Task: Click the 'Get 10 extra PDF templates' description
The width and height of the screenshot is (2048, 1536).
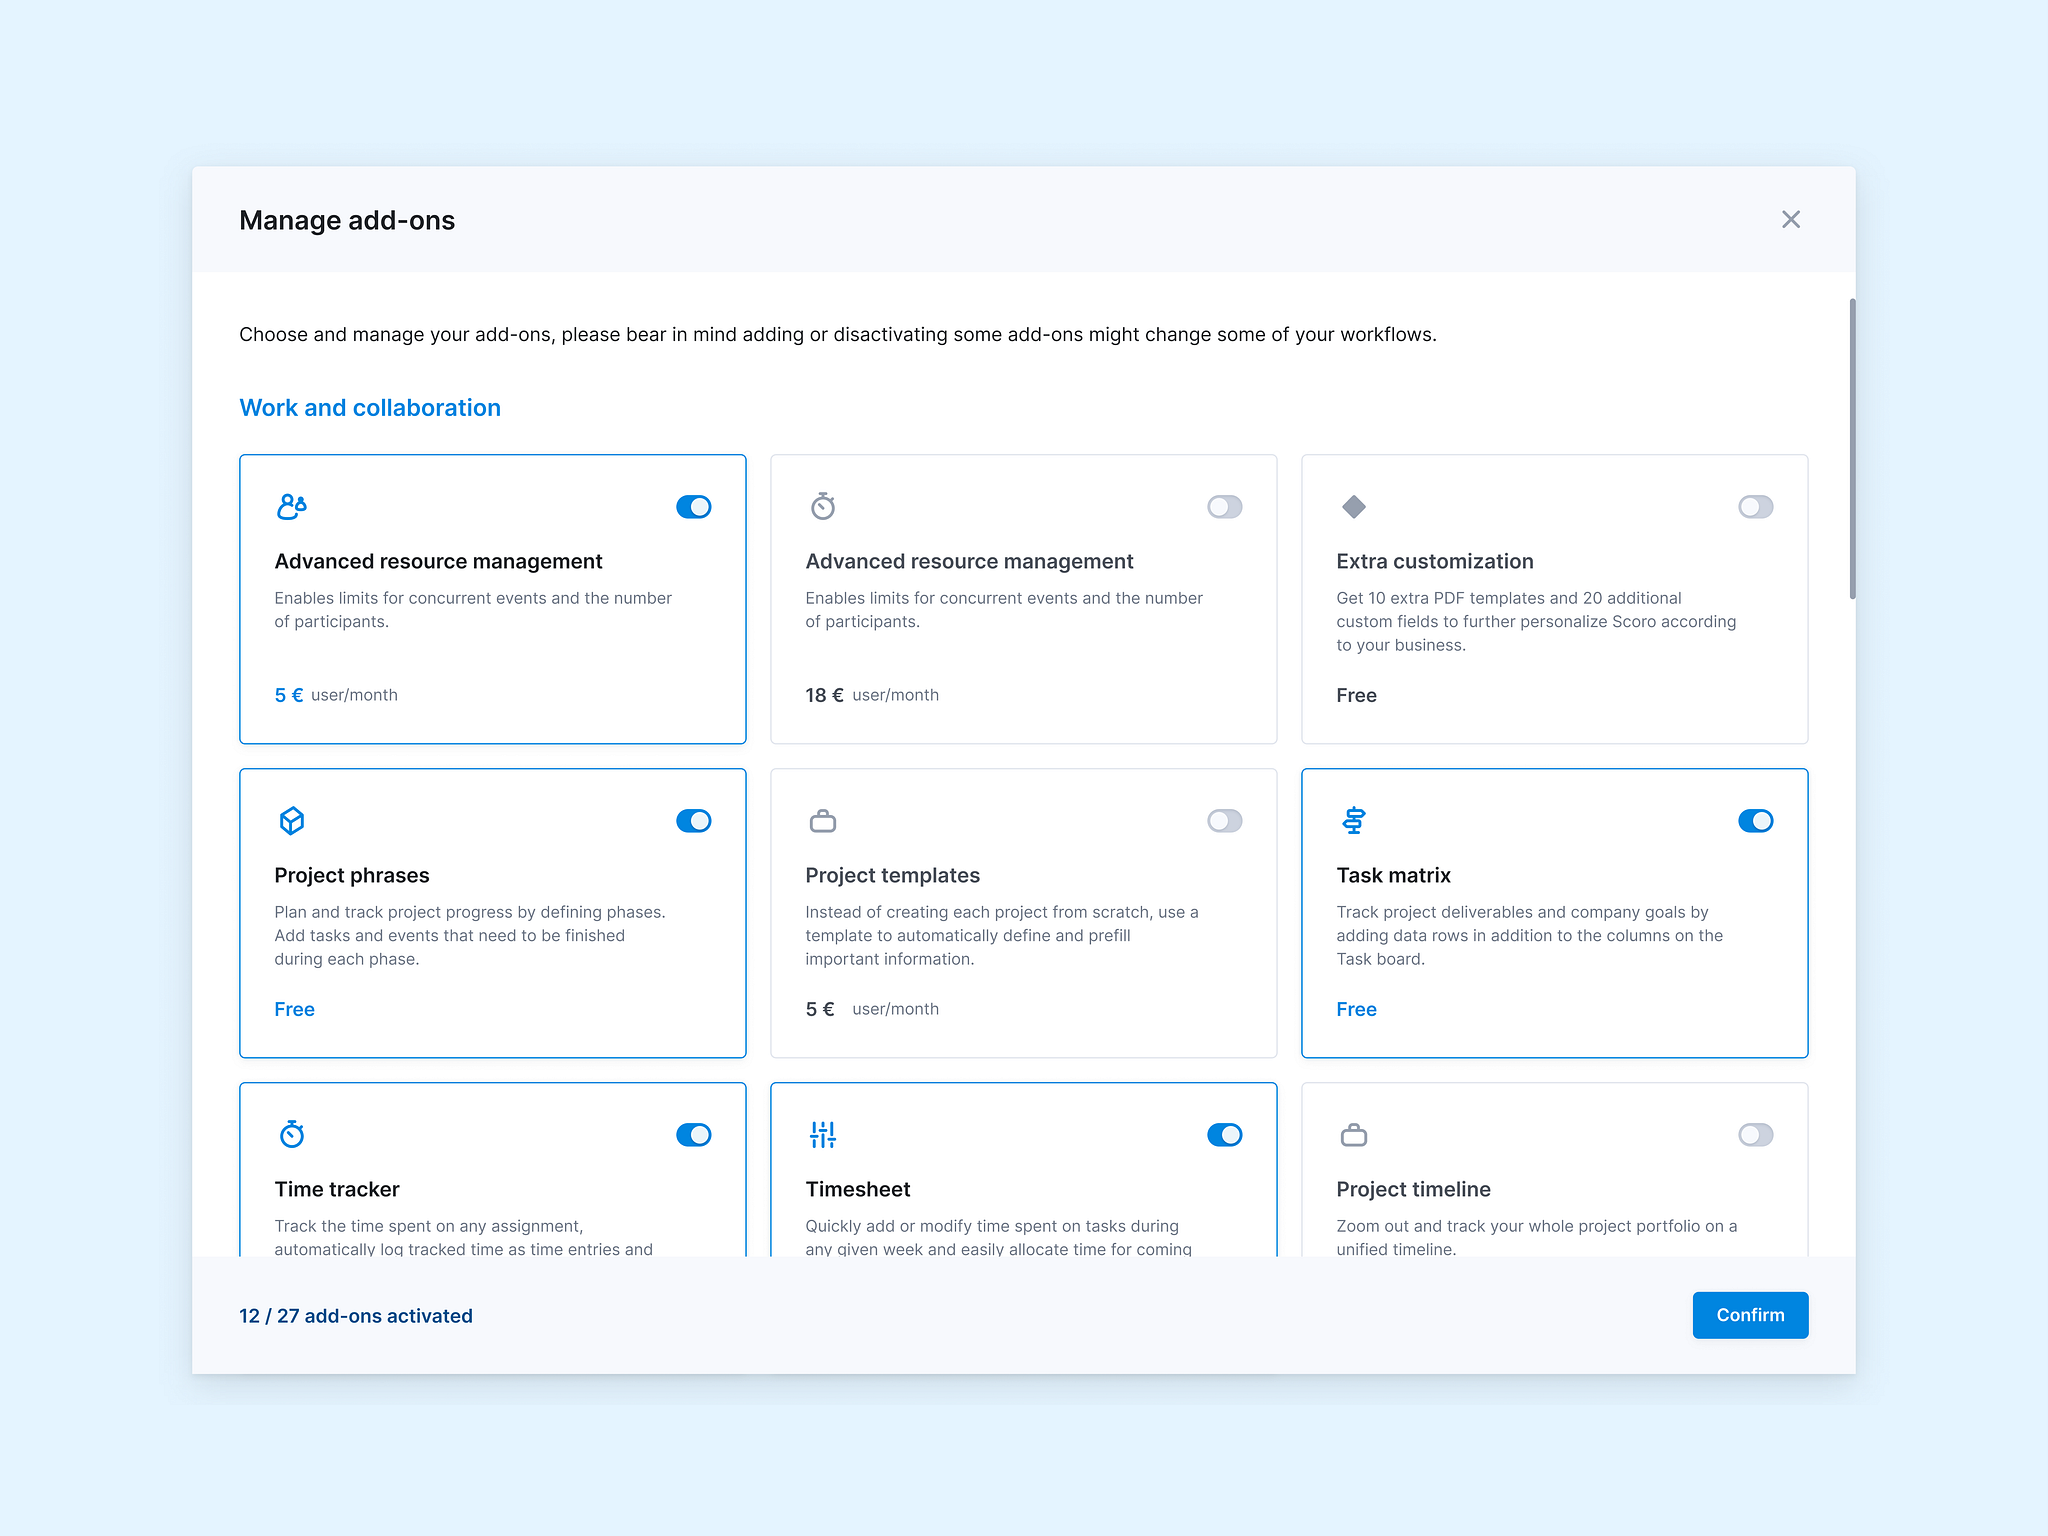Action: coord(1536,621)
